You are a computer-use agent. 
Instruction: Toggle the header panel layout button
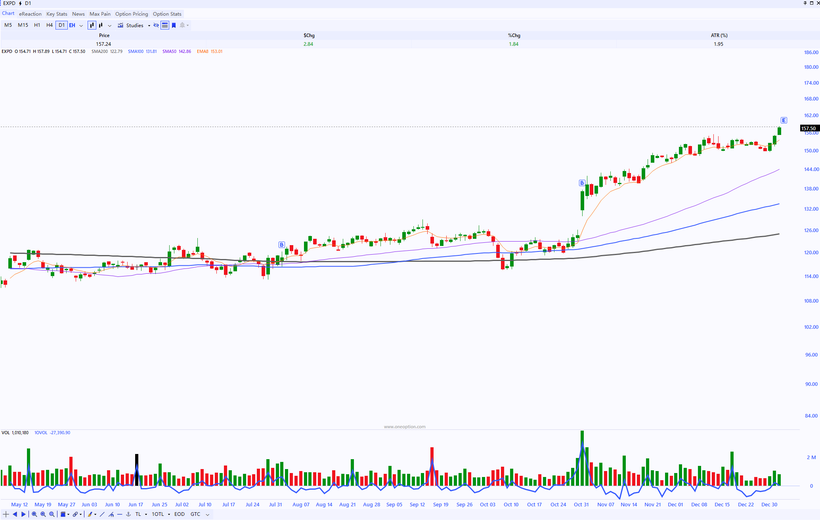[165, 25]
